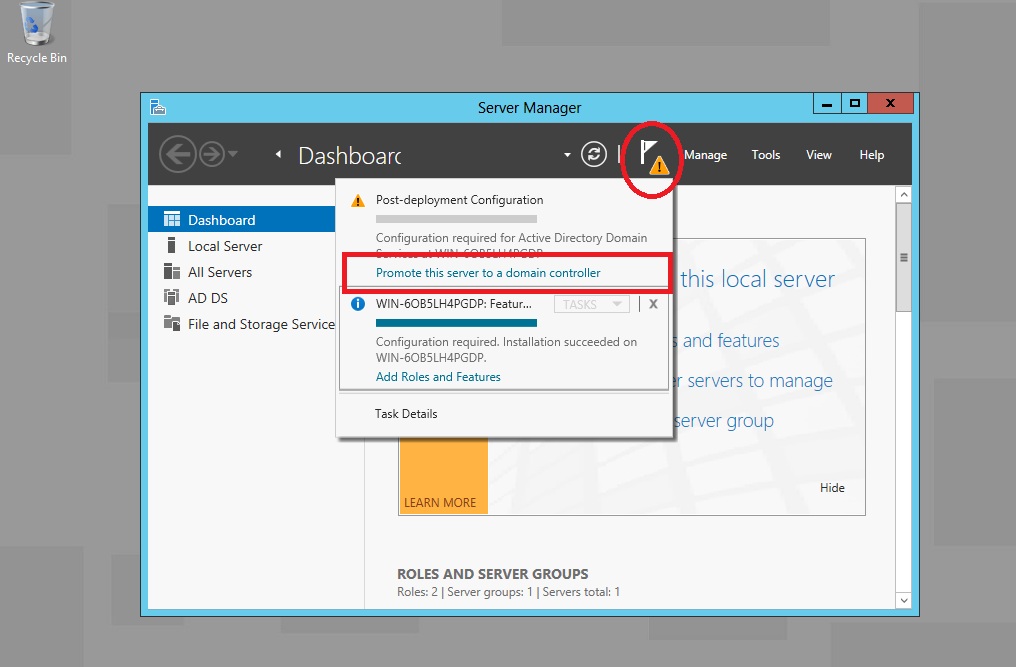Refresh the Server Manager dashboard
Screen dimensions: 1016x667
click(594, 154)
